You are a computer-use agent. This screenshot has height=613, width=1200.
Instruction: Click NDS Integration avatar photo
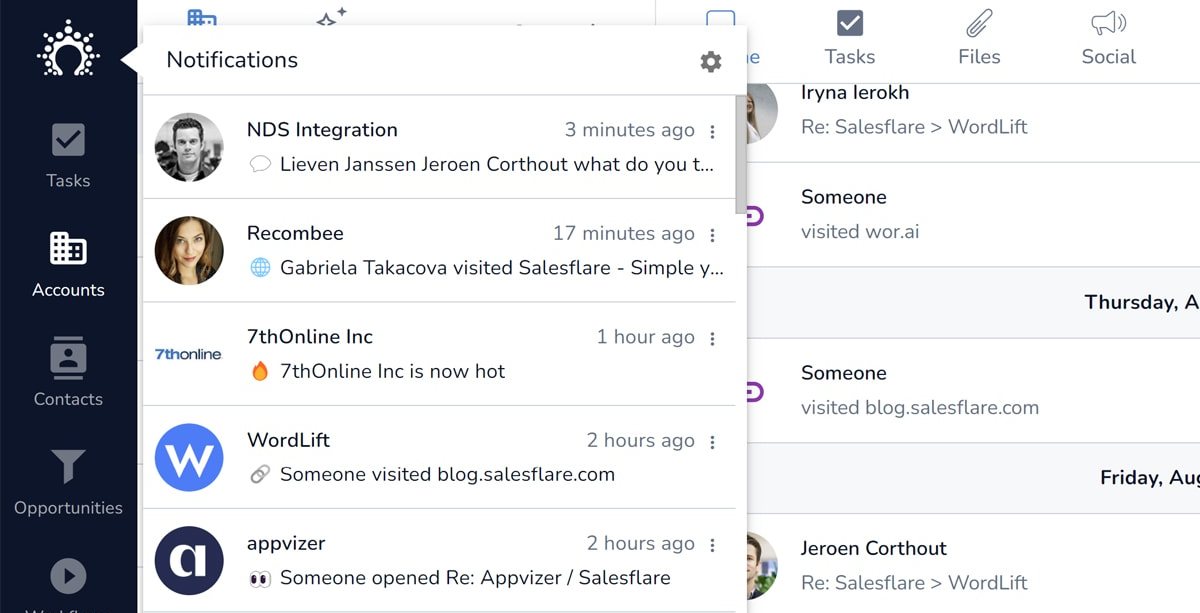click(x=189, y=147)
